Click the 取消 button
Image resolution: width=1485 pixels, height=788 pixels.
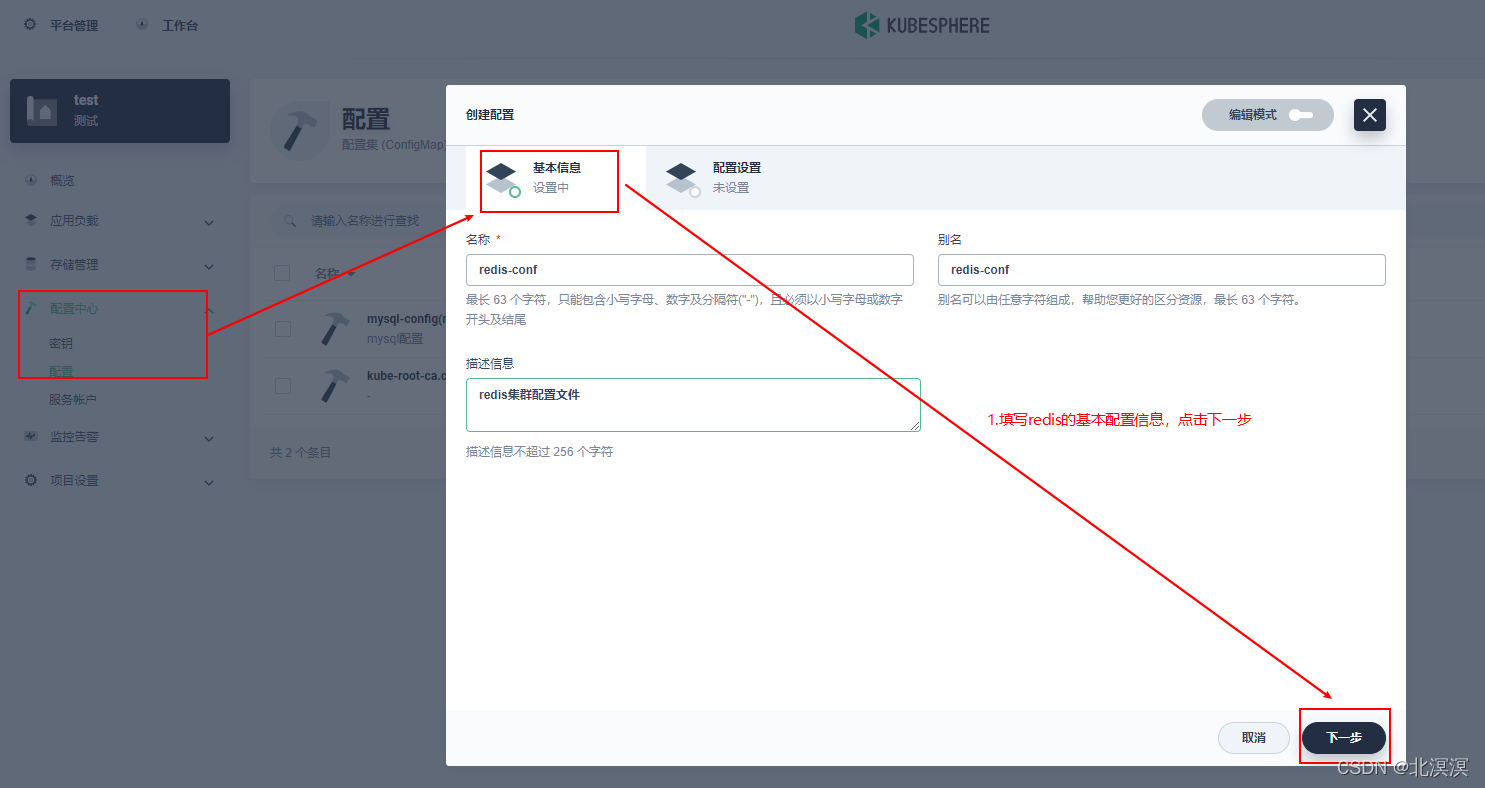pos(1254,738)
